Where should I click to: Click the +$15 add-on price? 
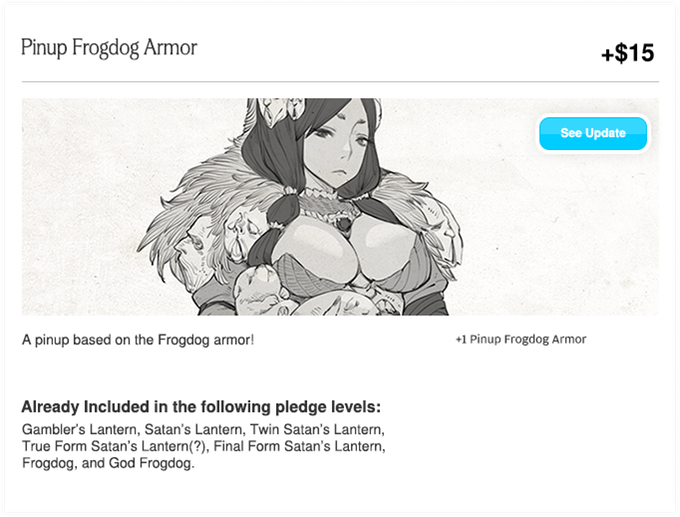pyautogui.click(x=627, y=53)
